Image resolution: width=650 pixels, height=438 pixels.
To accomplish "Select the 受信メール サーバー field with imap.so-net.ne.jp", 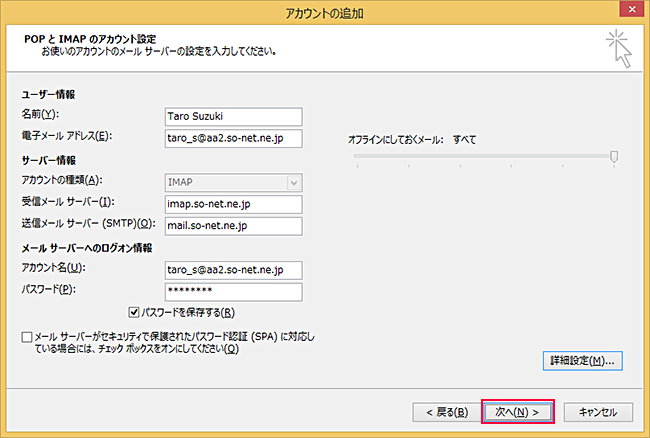I will coord(233,204).
